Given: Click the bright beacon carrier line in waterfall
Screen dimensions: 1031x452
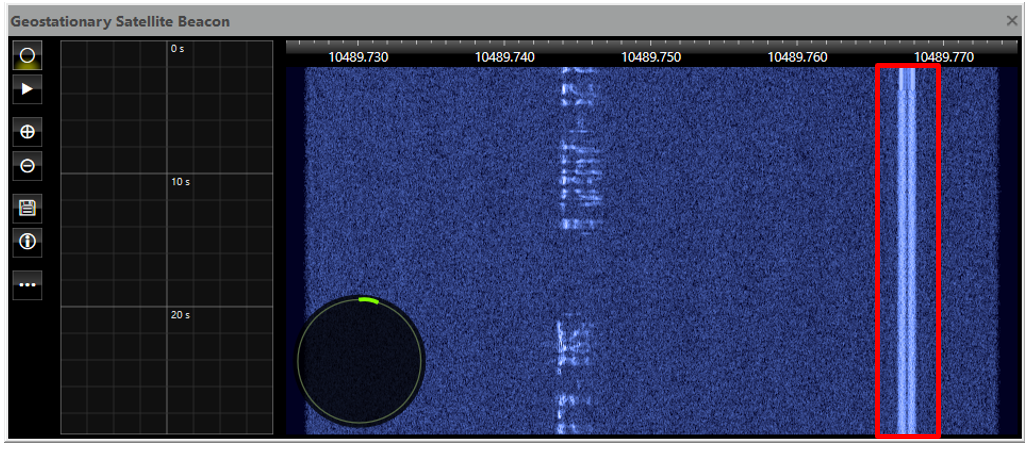Looking at the screenshot, I should (x=907, y=250).
